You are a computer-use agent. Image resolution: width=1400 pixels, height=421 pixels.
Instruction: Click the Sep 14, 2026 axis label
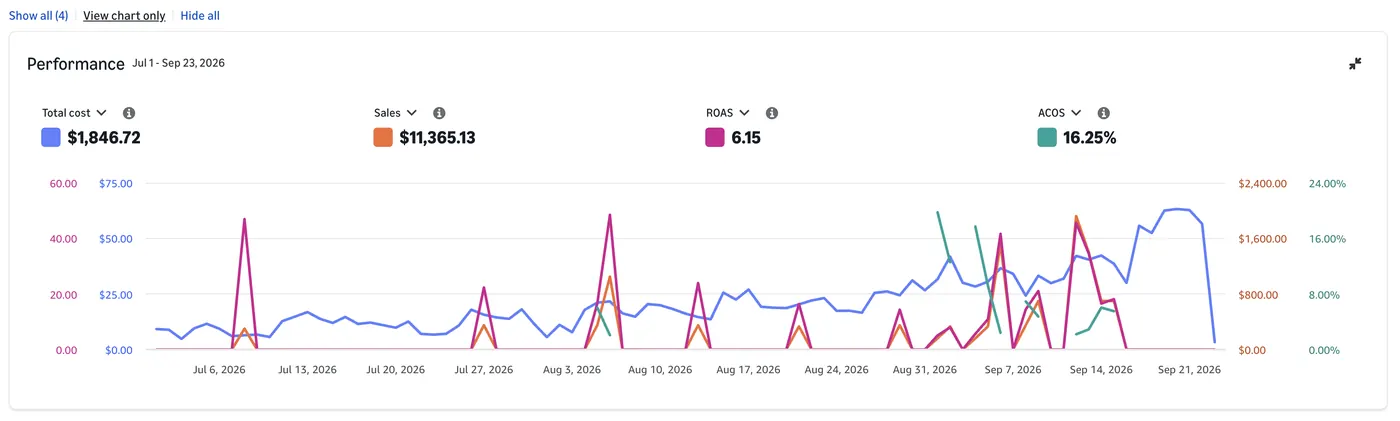1101,369
